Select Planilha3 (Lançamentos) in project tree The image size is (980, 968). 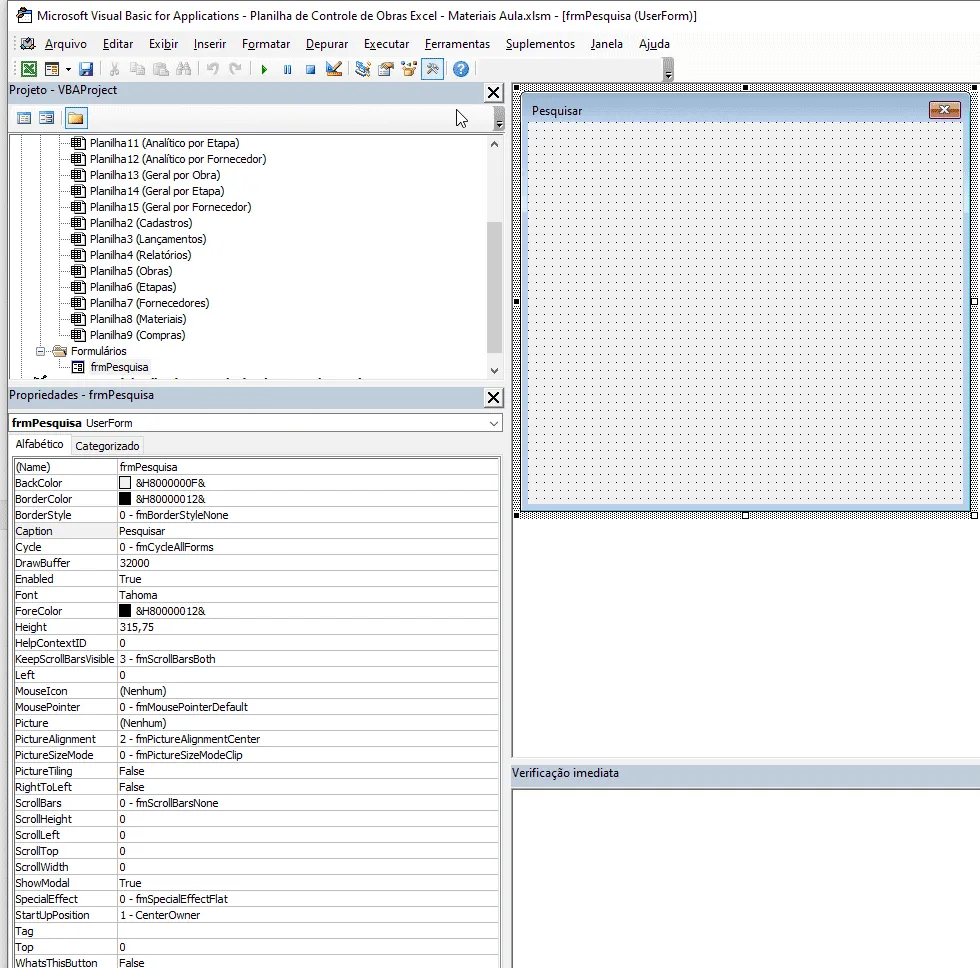tap(148, 239)
